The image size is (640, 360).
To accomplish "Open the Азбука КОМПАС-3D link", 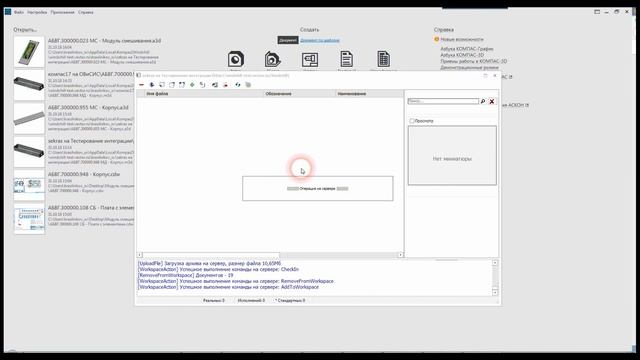I will 462,55.
